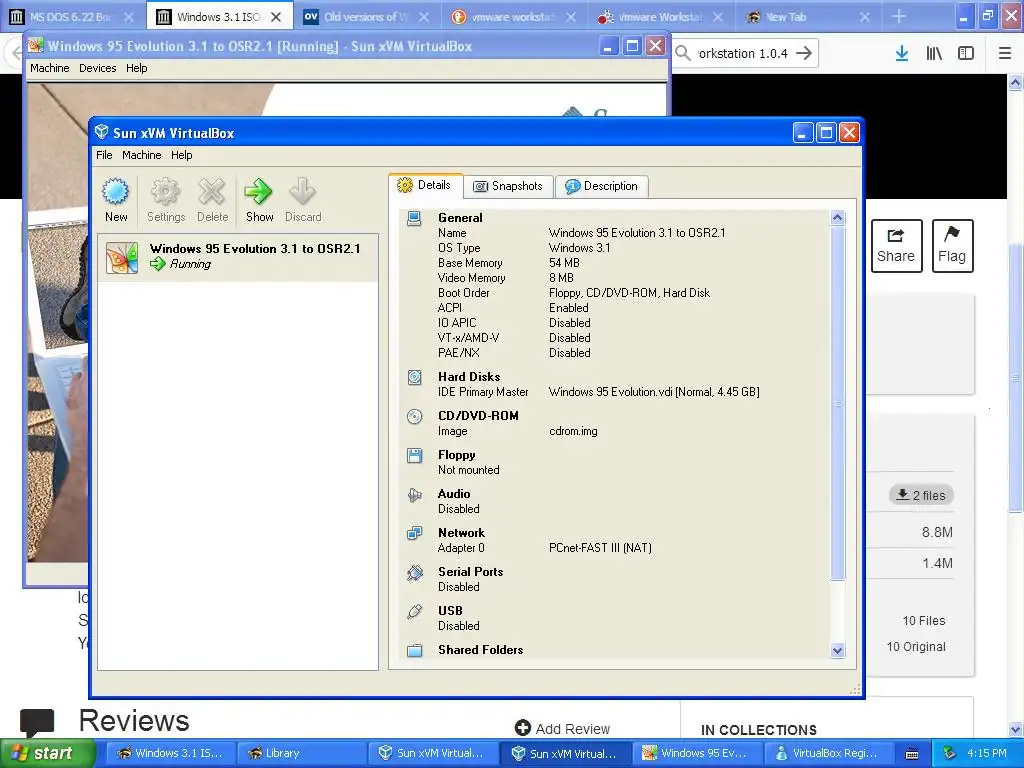Open the Machine menu in VirtualBox manager
The width and height of the screenshot is (1024, 768).
[142, 155]
